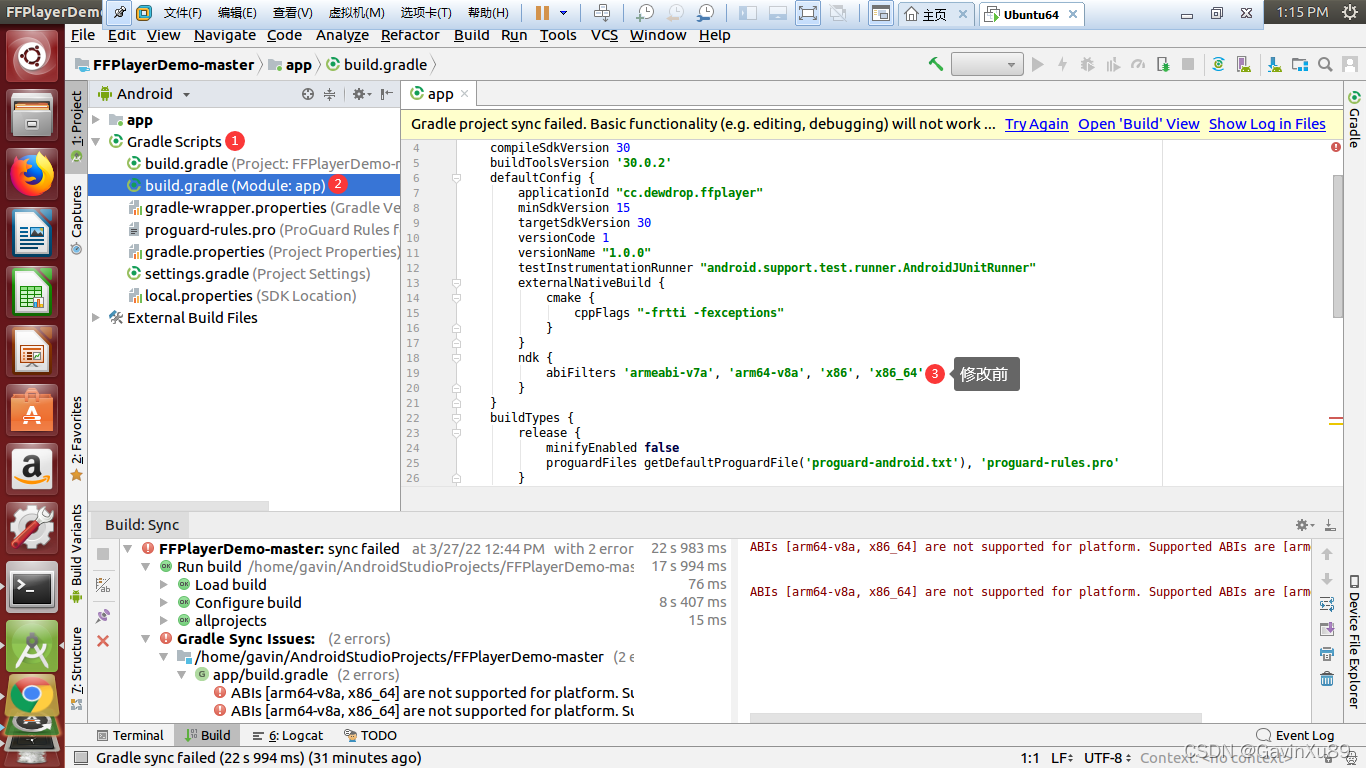Collapse the FFPlayerDemo-master sync failed node
Image resolution: width=1366 pixels, height=768 pixels.
tap(128, 549)
